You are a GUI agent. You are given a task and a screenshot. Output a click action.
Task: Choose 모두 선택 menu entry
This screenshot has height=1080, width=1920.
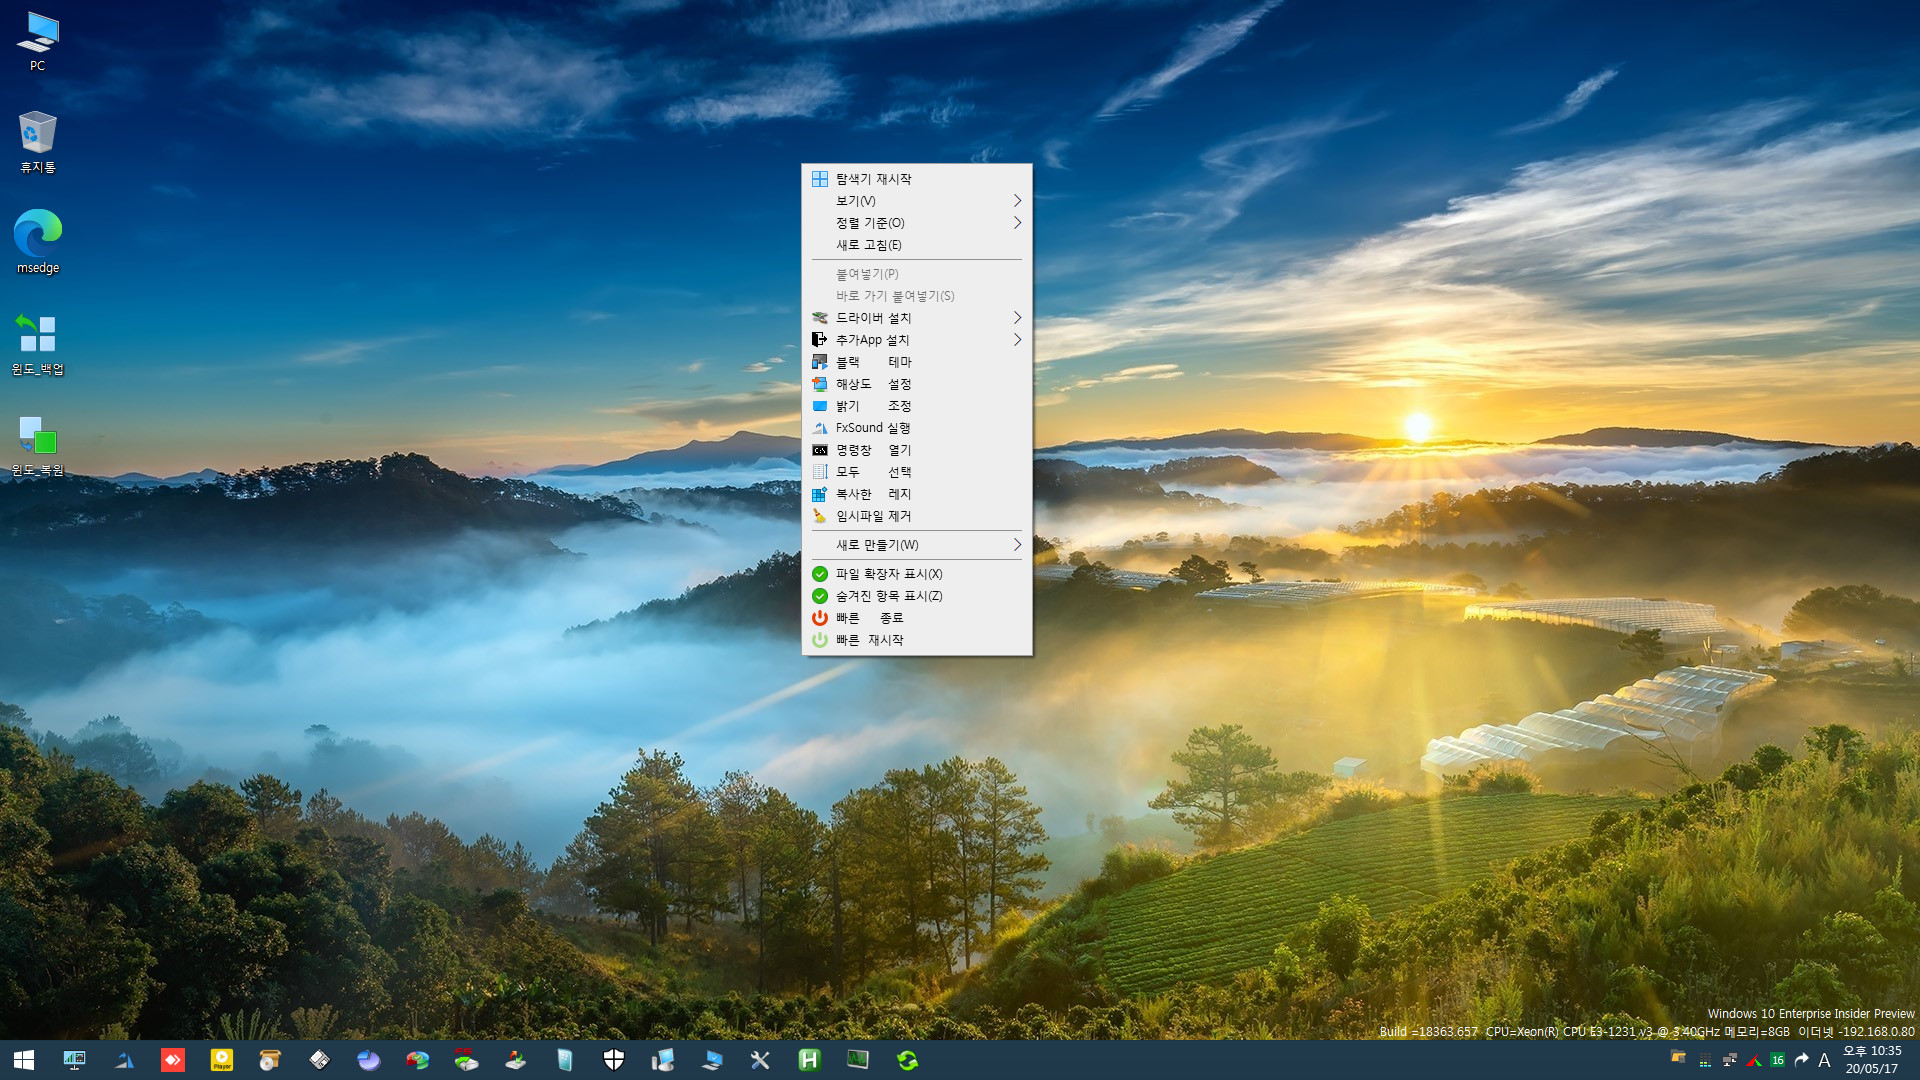tap(917, 472)
